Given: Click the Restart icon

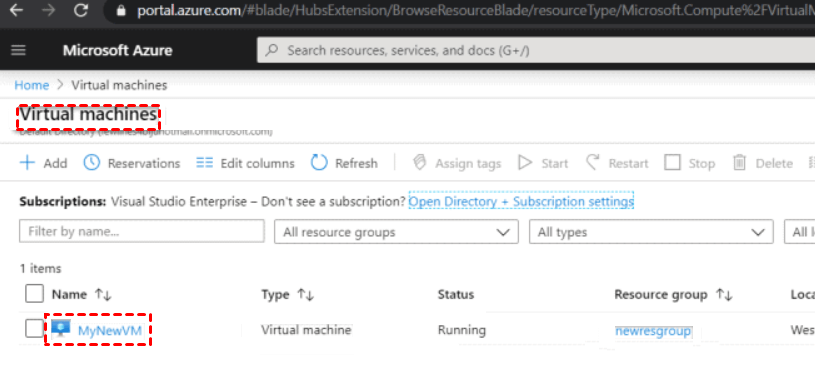Looking at the screenshot, I should coord(593,163).
